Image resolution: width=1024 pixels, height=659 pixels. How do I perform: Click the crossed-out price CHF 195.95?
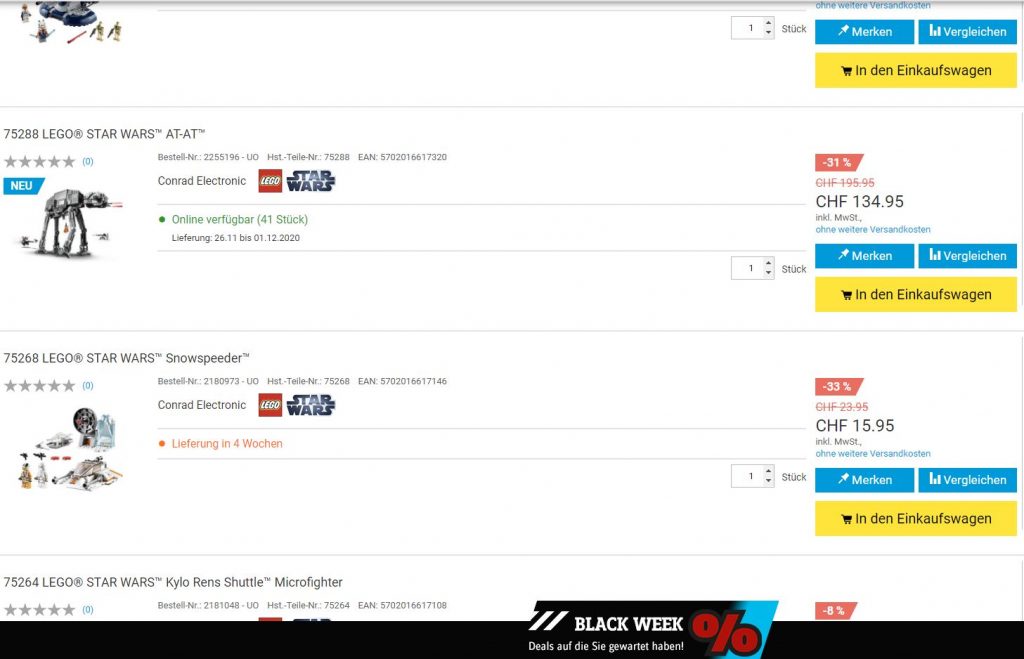[845, 183]
